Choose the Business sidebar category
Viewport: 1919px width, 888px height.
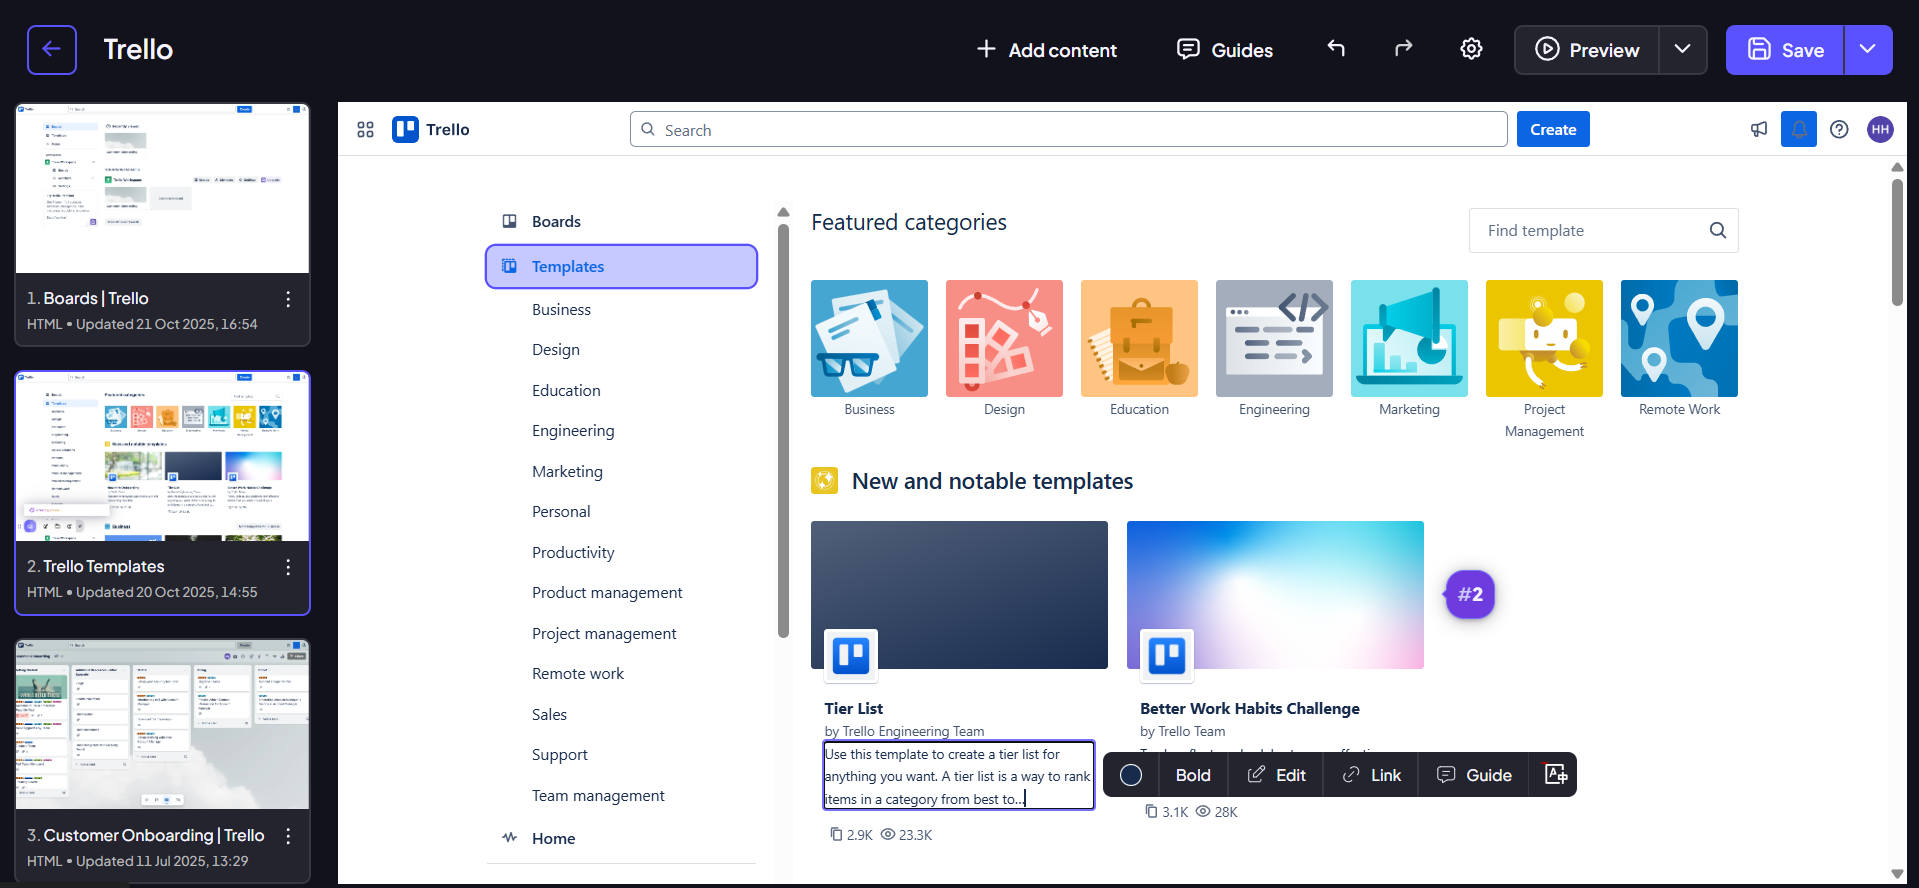[561, 310]
